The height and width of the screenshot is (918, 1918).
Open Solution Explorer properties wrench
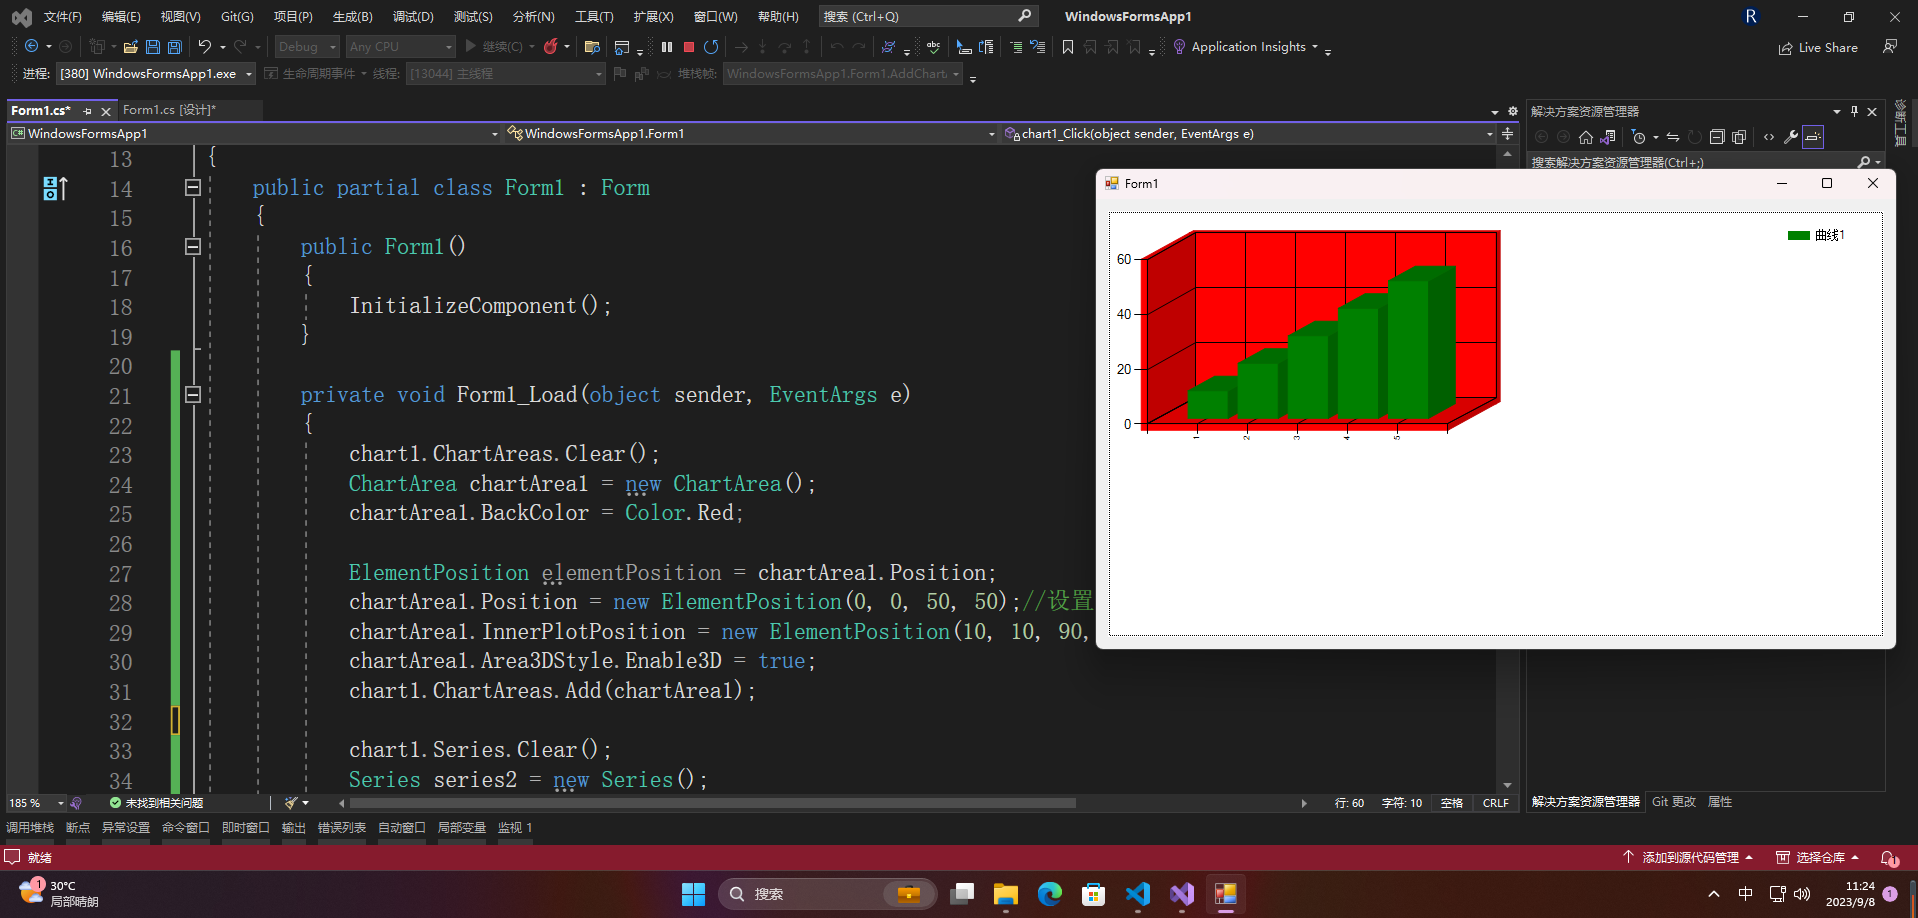1791,137
